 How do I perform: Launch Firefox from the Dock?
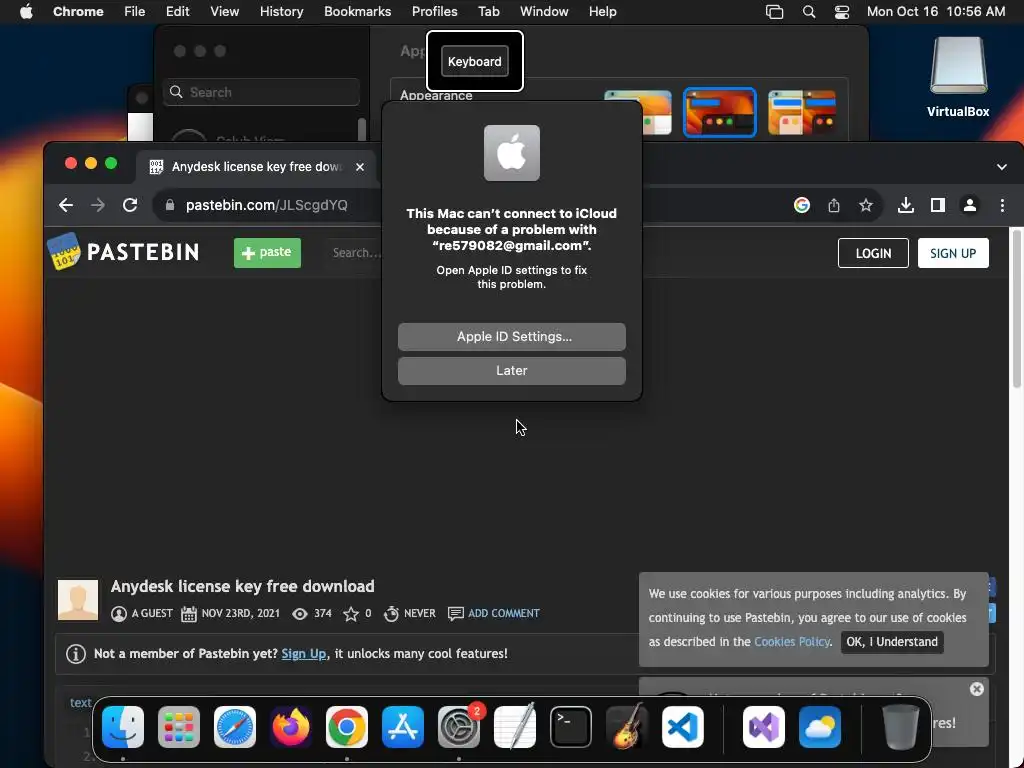coord(291,727)
